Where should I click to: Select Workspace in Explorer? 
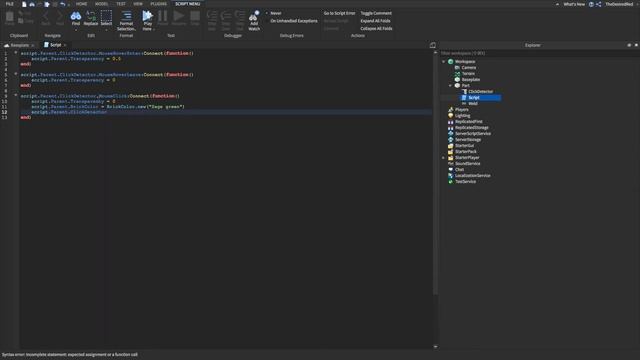465,62
